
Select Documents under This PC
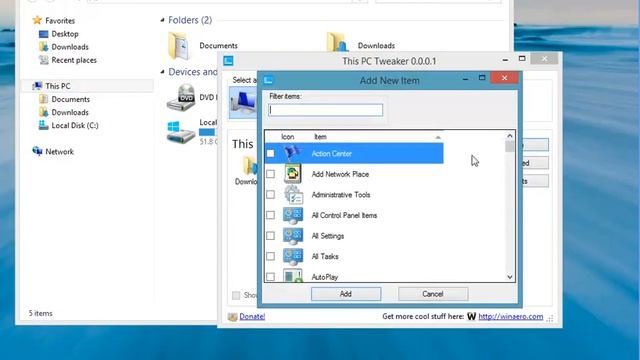[x=71, y=99]
